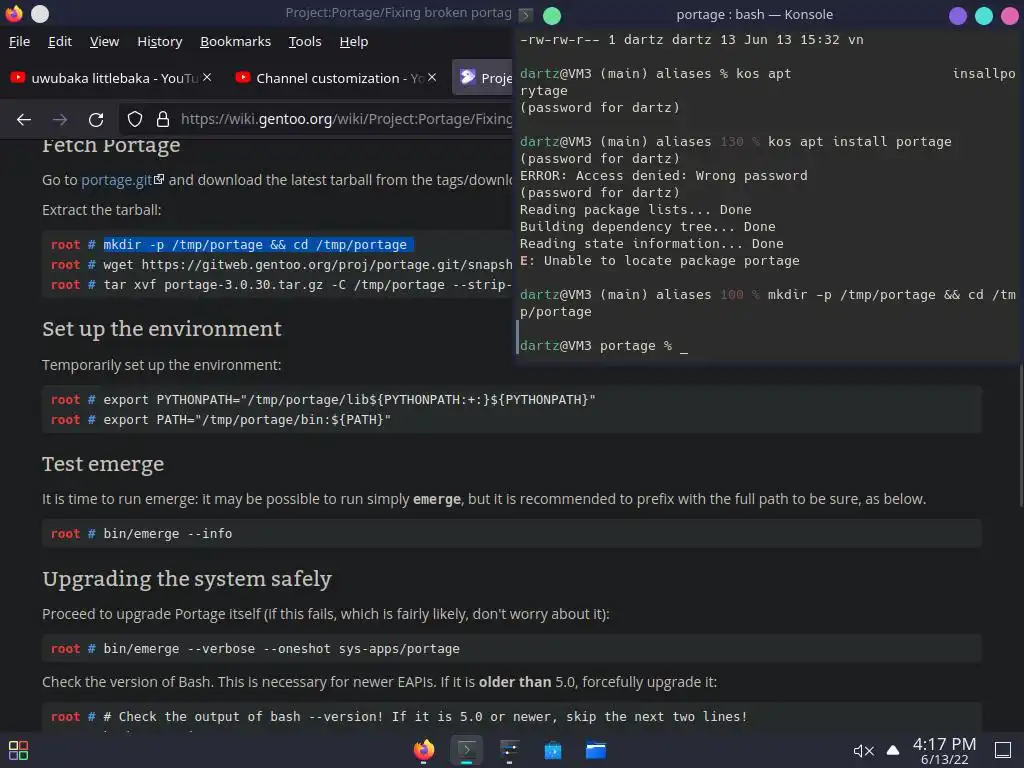Go back to the previous page
The image size is (1024, 768).
coord(24,120)
